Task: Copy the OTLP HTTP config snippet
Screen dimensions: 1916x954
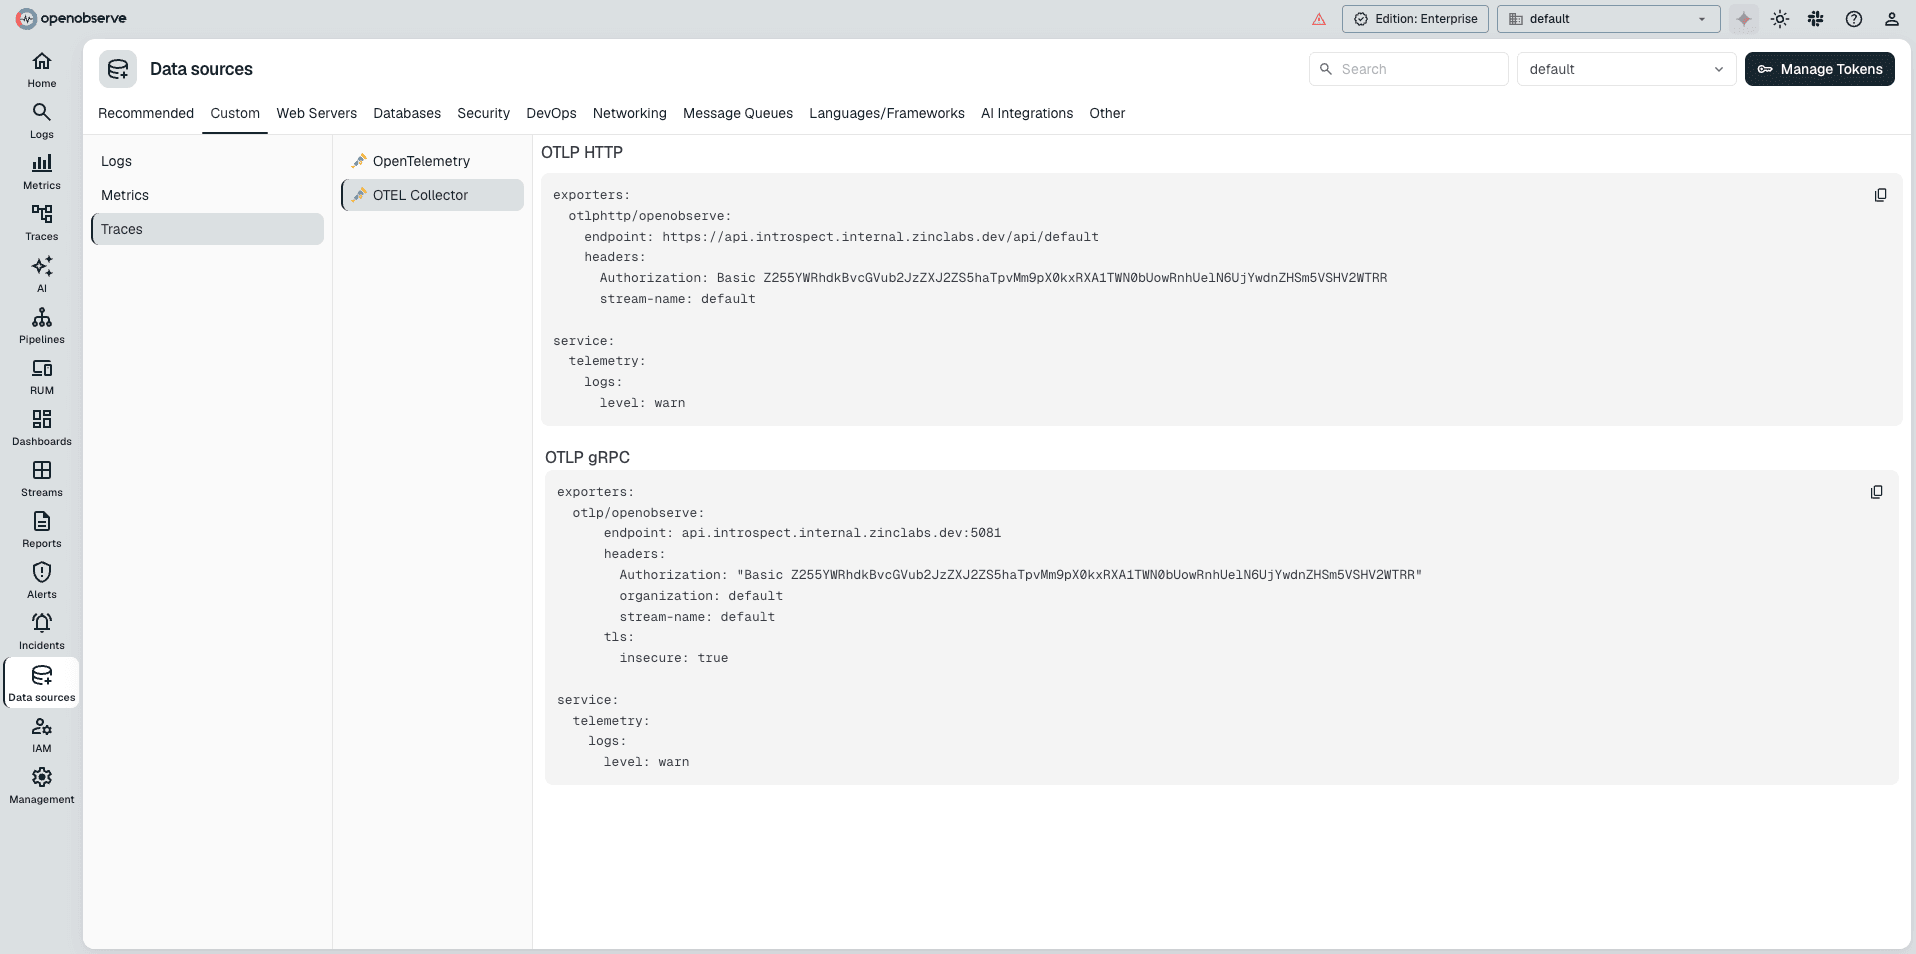Action: tap(1880, 195)
